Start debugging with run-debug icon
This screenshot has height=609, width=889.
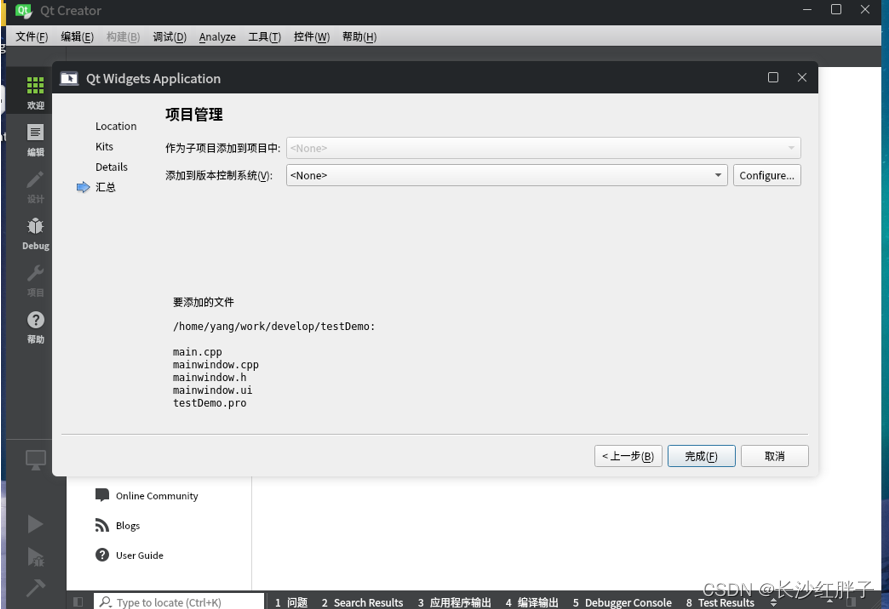[35, 557]
